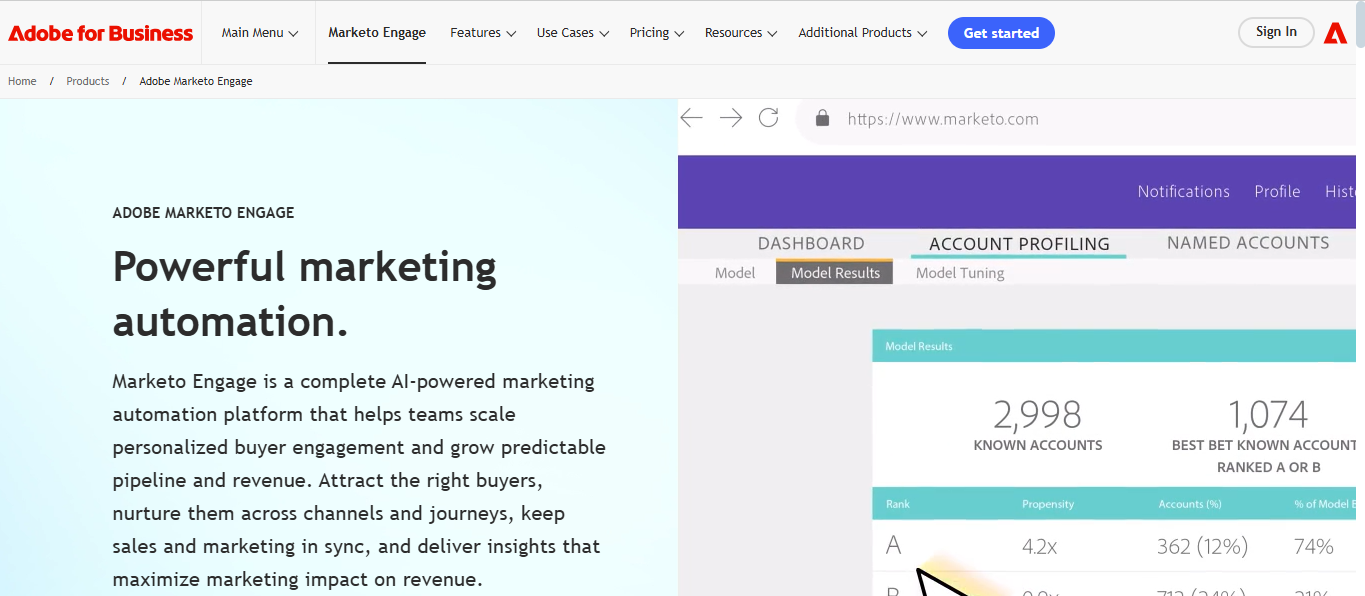The image size is (1365, 596).
Task: Click the back arrow in the mock browser
Action: click(691, 118)
